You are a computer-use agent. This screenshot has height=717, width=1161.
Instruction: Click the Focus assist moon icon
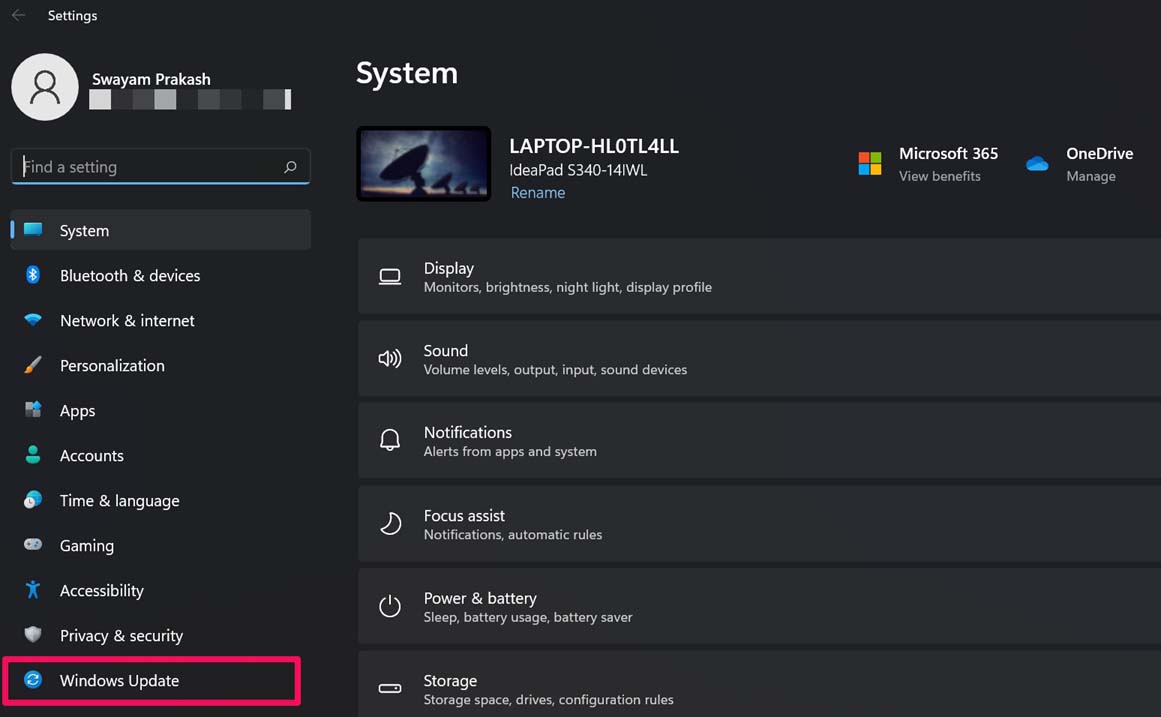[390, 523]
